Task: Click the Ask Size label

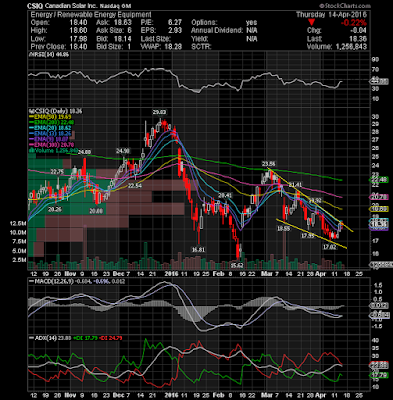Action: coord(110,31)
